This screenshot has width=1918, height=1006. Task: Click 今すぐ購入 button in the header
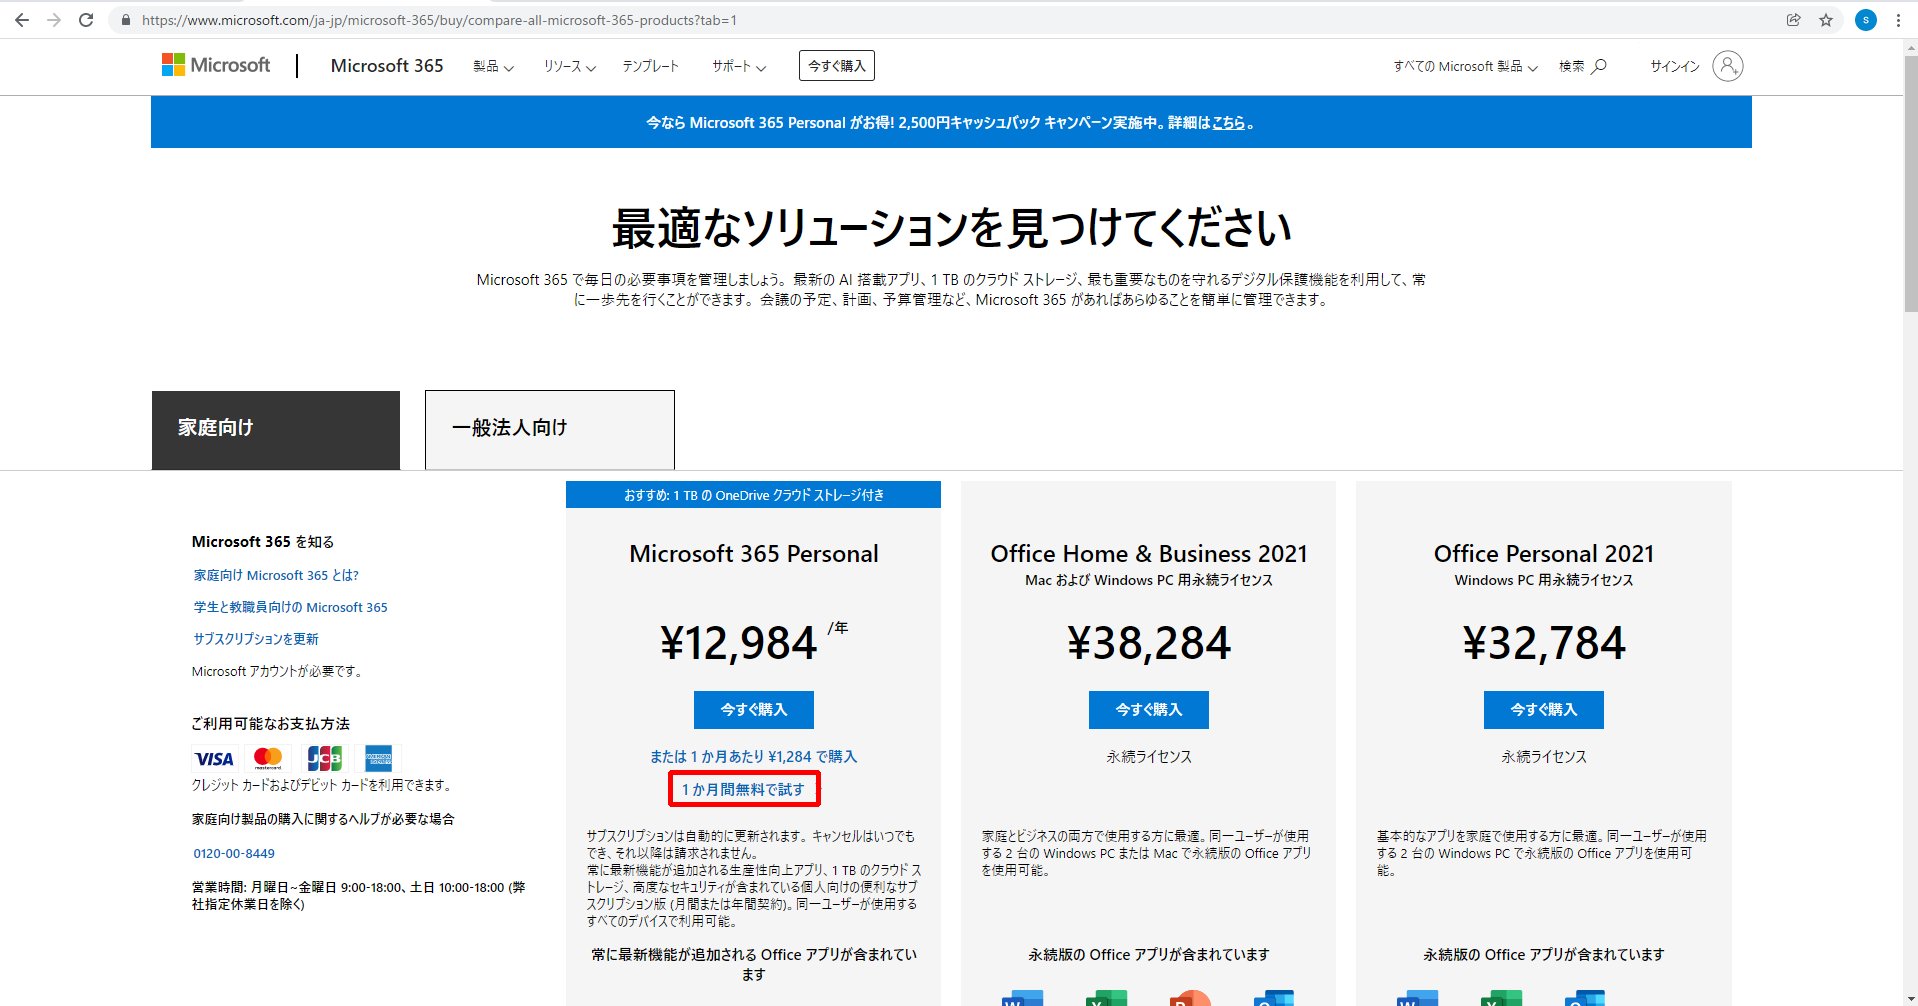[x=837, y=66]
